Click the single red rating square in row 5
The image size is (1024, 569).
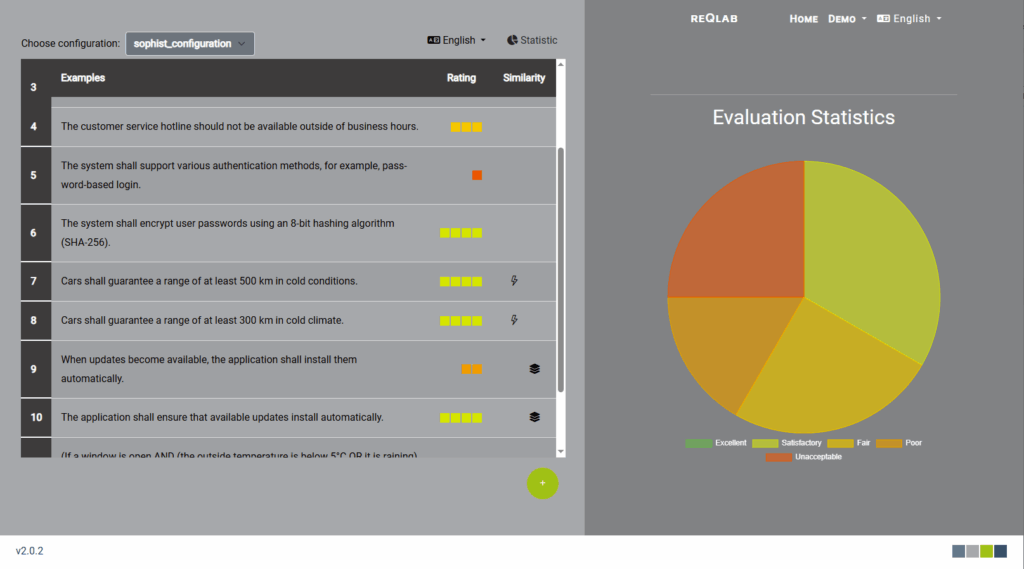(477, 175)
